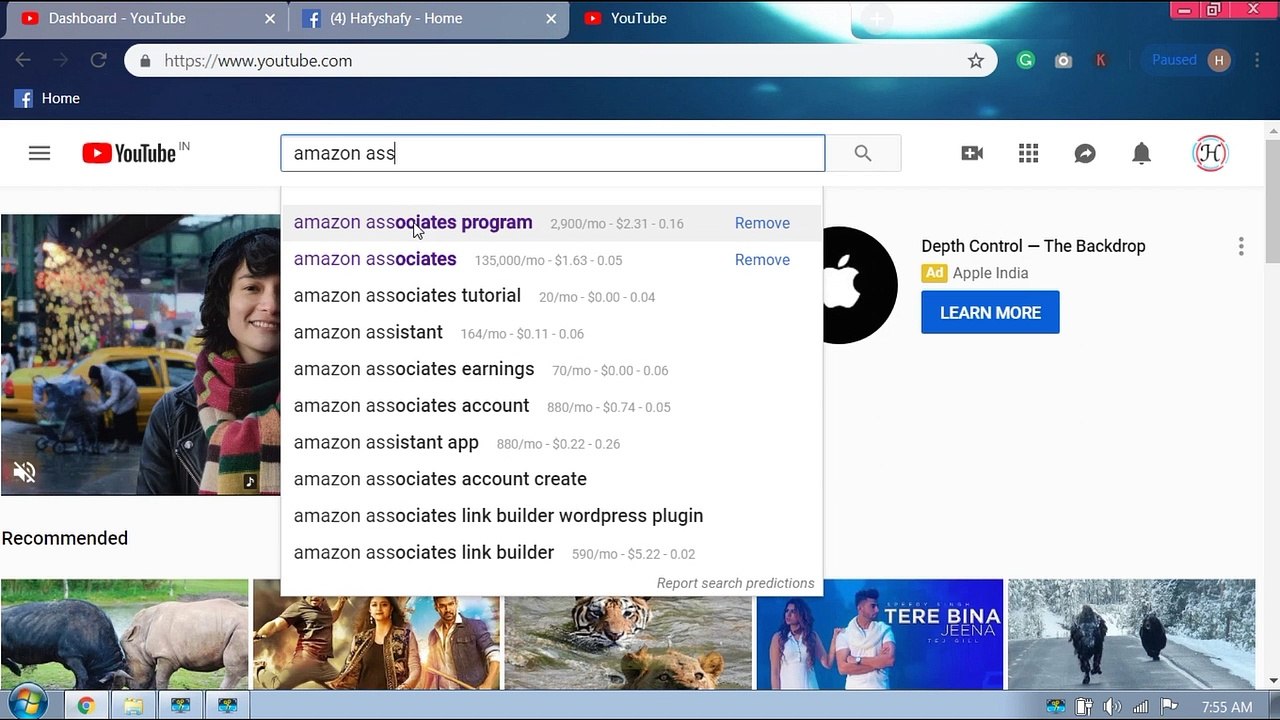The image size is (1280, 720).
Task: Click the taskbar volume icon
Action: [x=1112, y=707]
